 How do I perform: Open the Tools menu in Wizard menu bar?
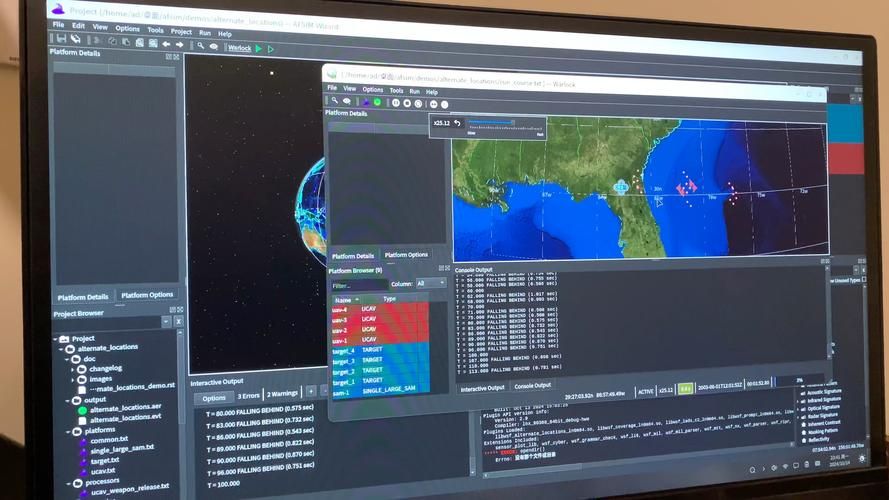(155, 30)
